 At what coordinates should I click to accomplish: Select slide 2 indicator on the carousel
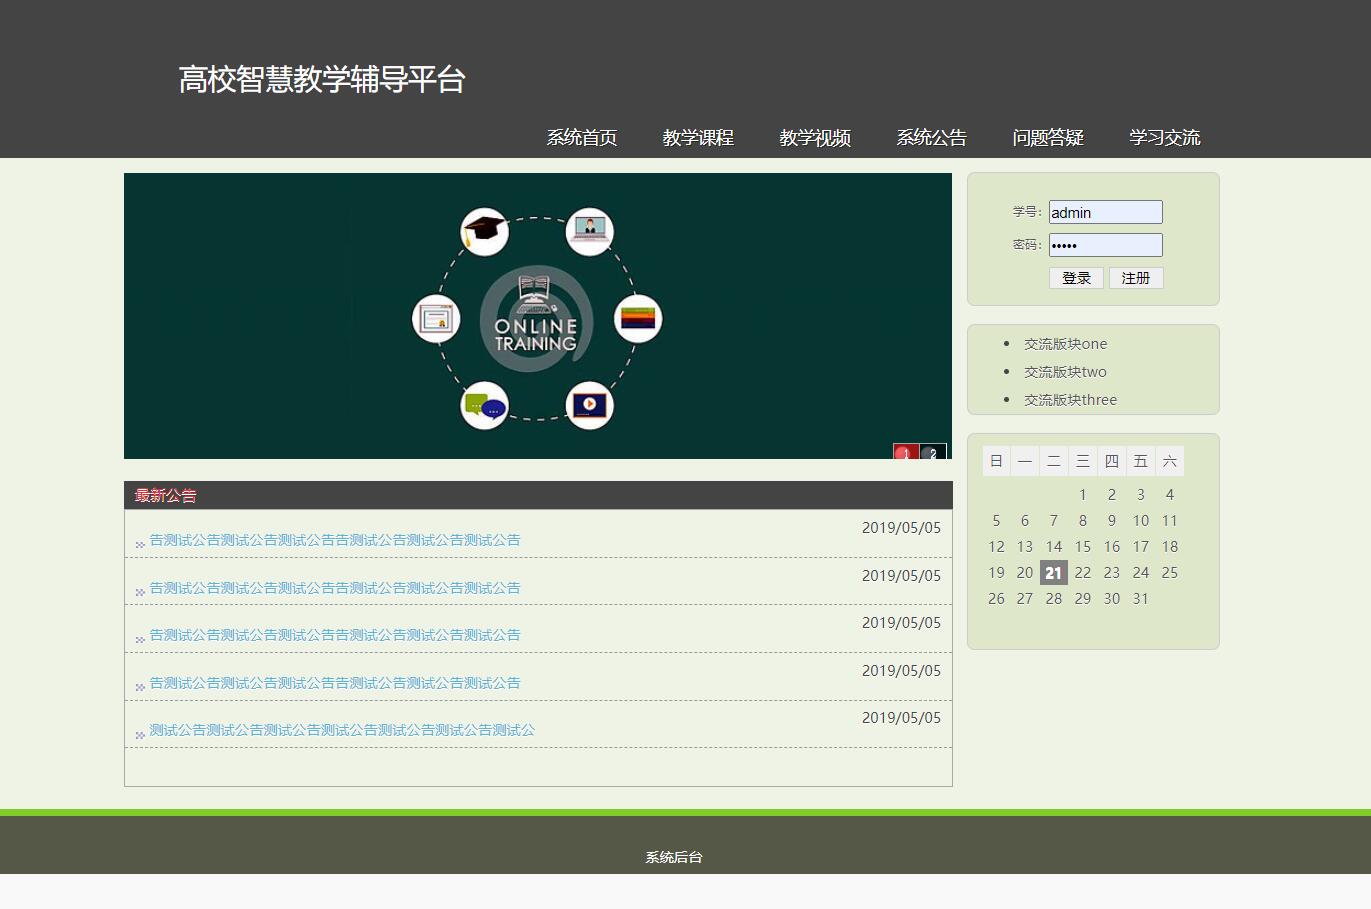point(934,453)
